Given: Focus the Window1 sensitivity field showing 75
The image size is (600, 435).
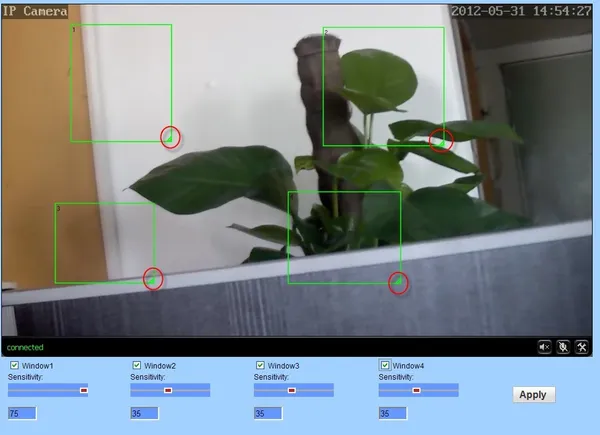Looking at the screenshot, I should [x=21, y=413].
